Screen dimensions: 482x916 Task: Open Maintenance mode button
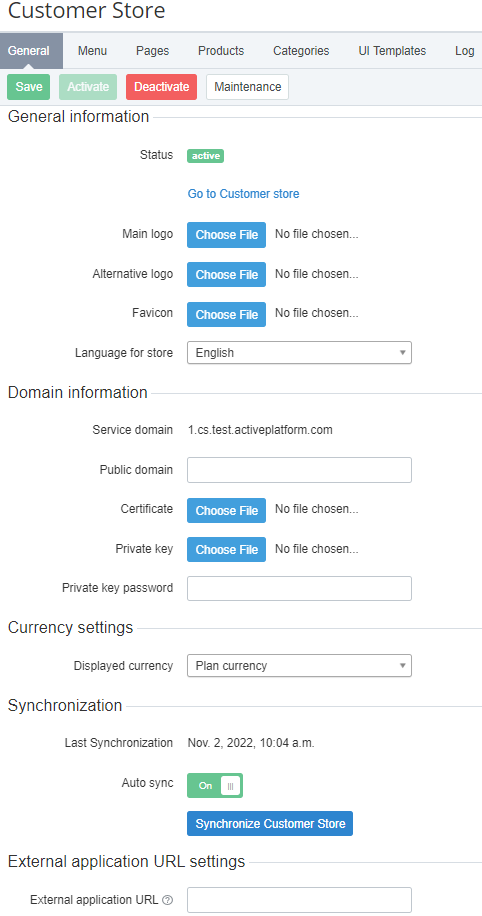point(248,87)
